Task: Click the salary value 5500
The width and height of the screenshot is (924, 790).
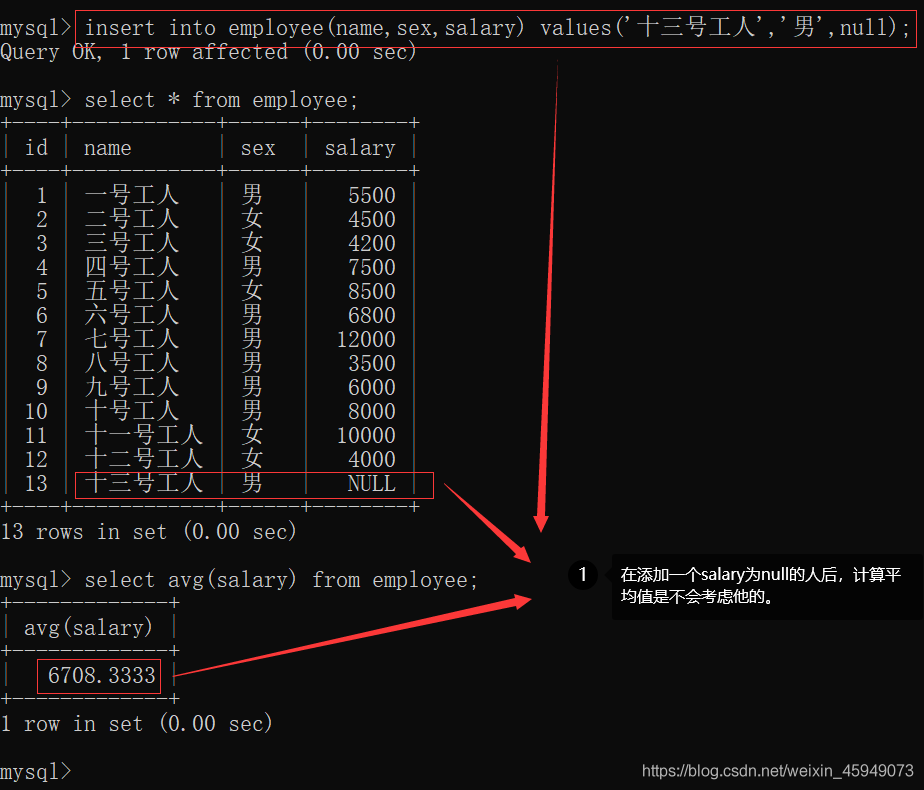Action: (x=372, y=196)
